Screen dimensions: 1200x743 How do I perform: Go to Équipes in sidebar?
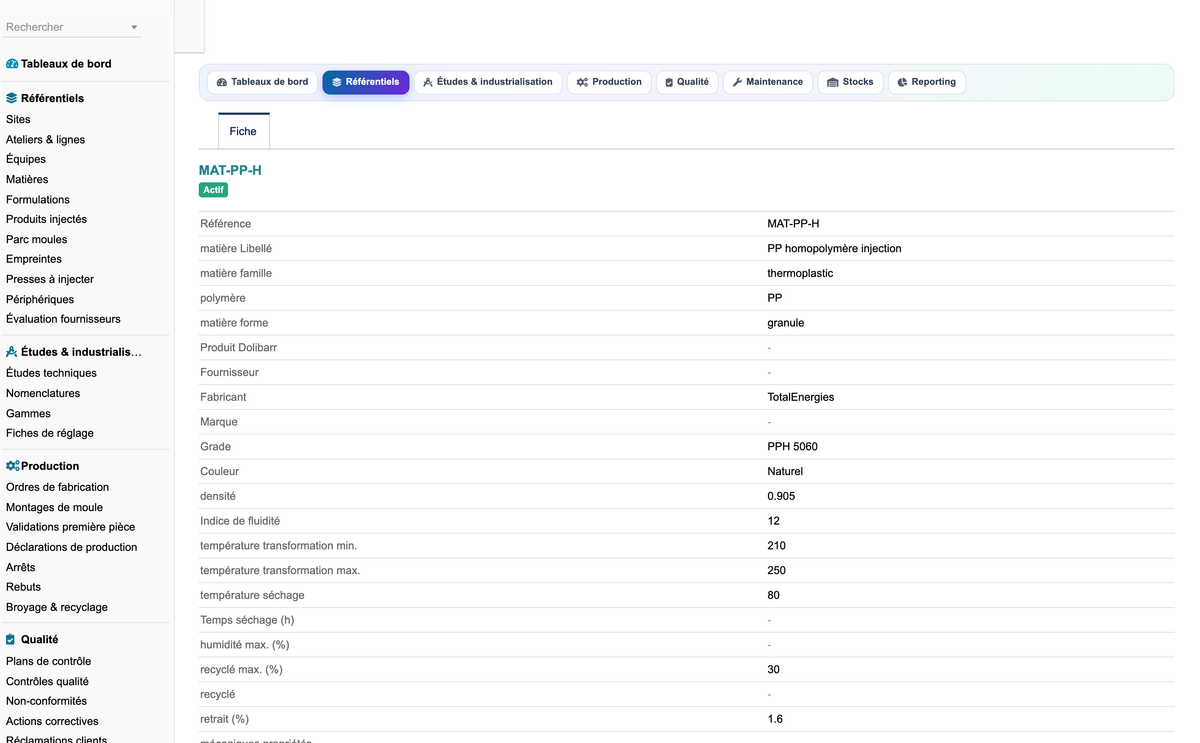(x=26, y=159)
